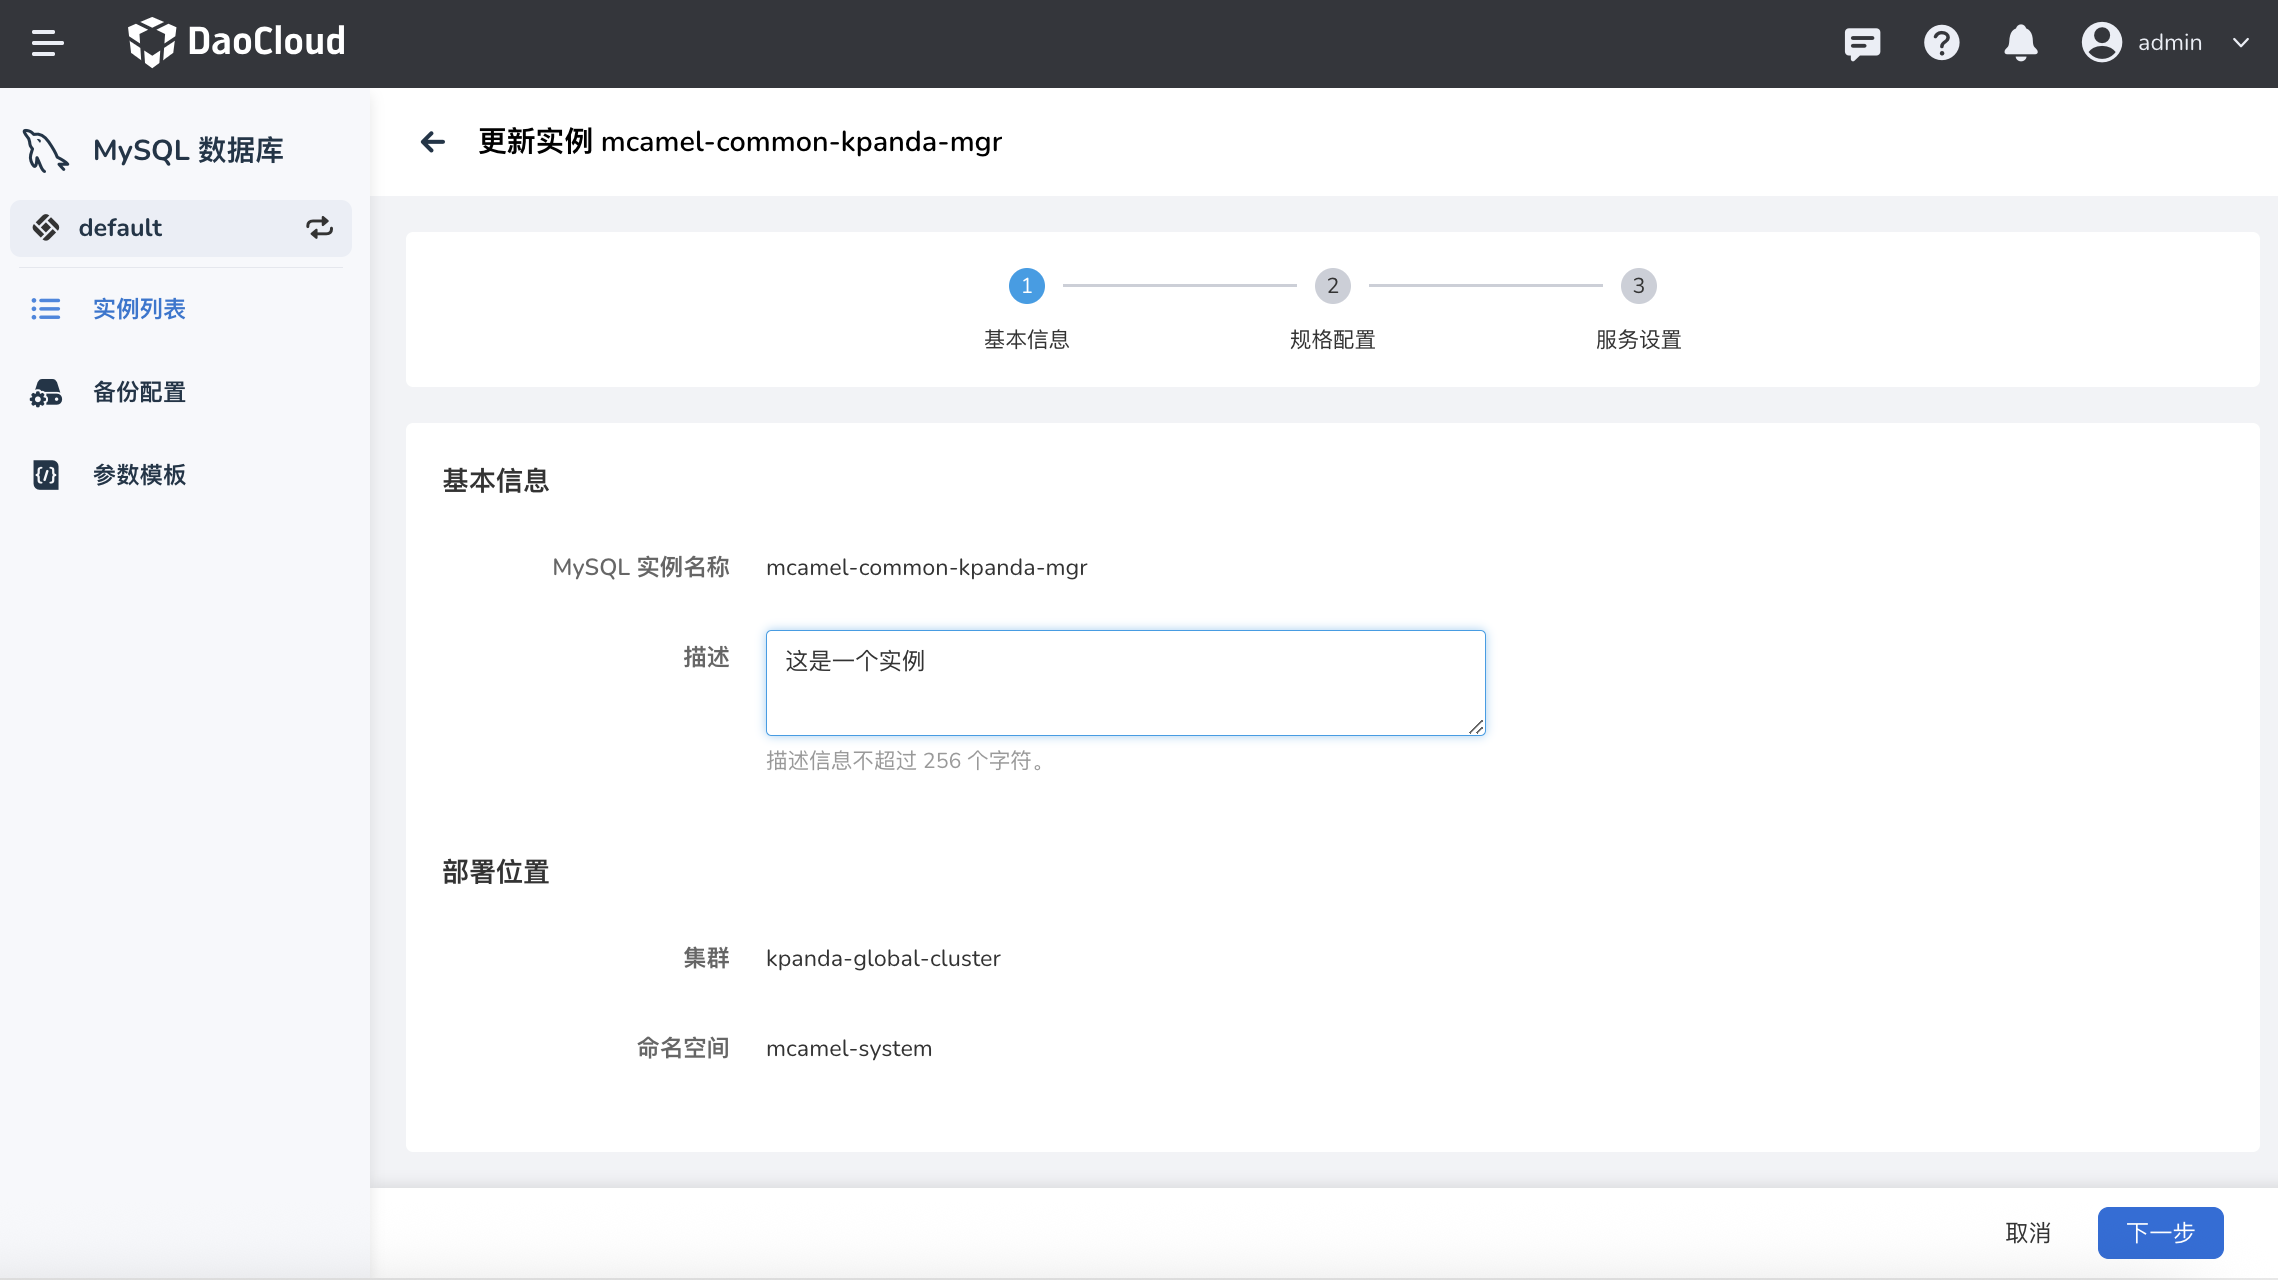Image resolution: width=2278 pixels, height=1280 pixels.
Task: Click the workspace switch icon on default
Action: (319, 228)
